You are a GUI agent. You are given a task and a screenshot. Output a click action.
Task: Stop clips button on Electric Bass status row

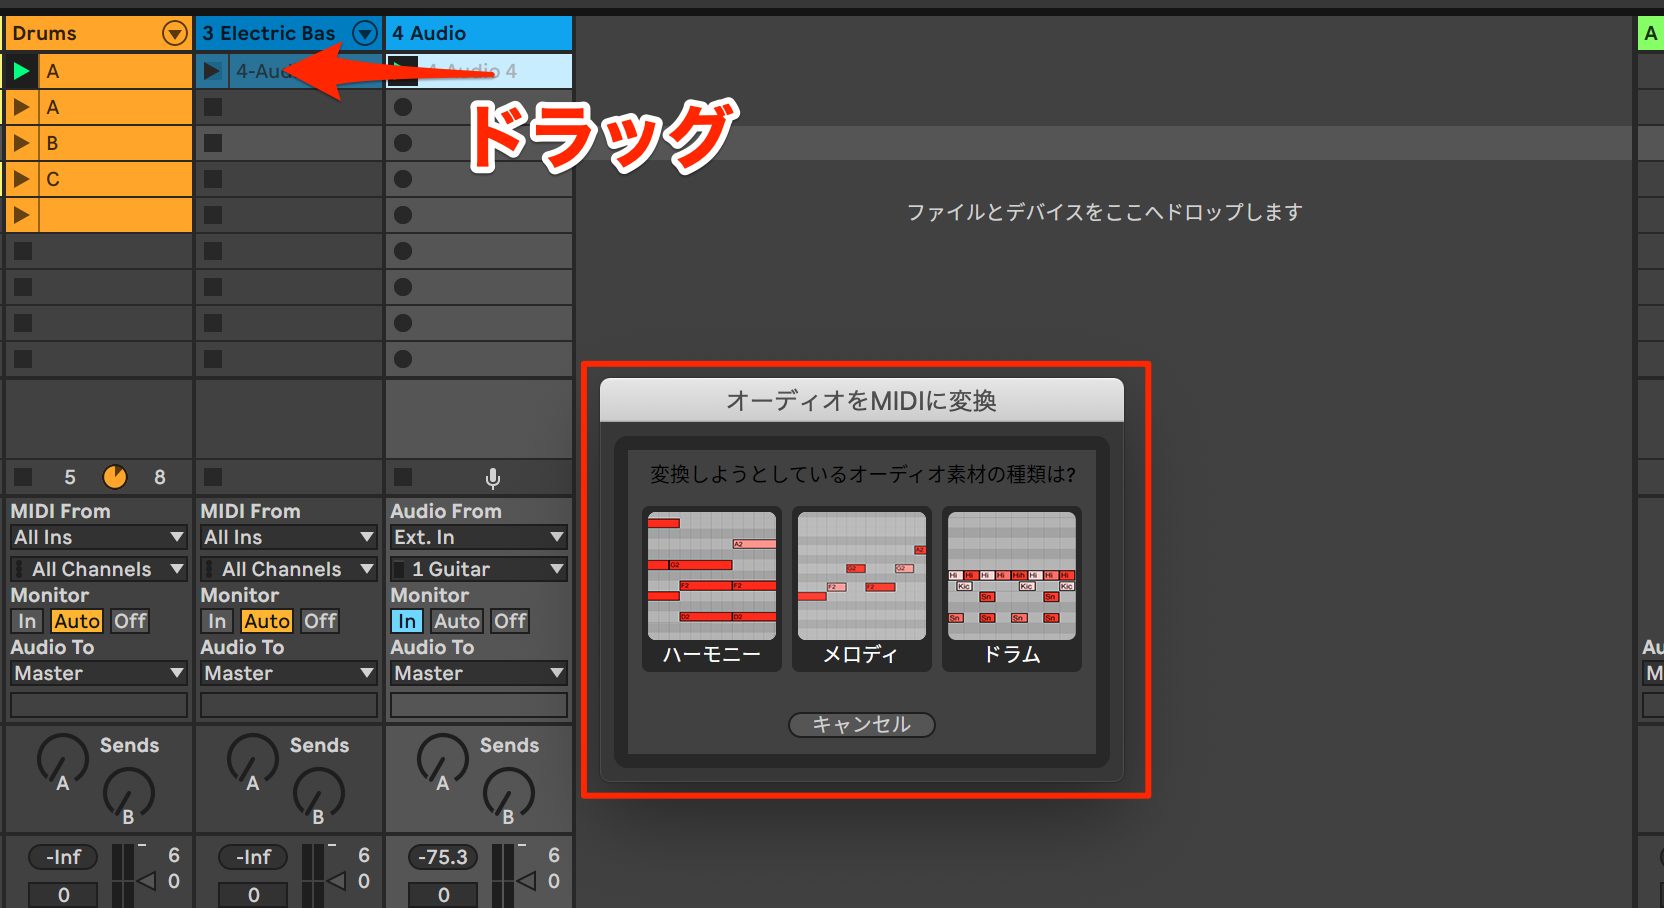click(x=213, y=477)
